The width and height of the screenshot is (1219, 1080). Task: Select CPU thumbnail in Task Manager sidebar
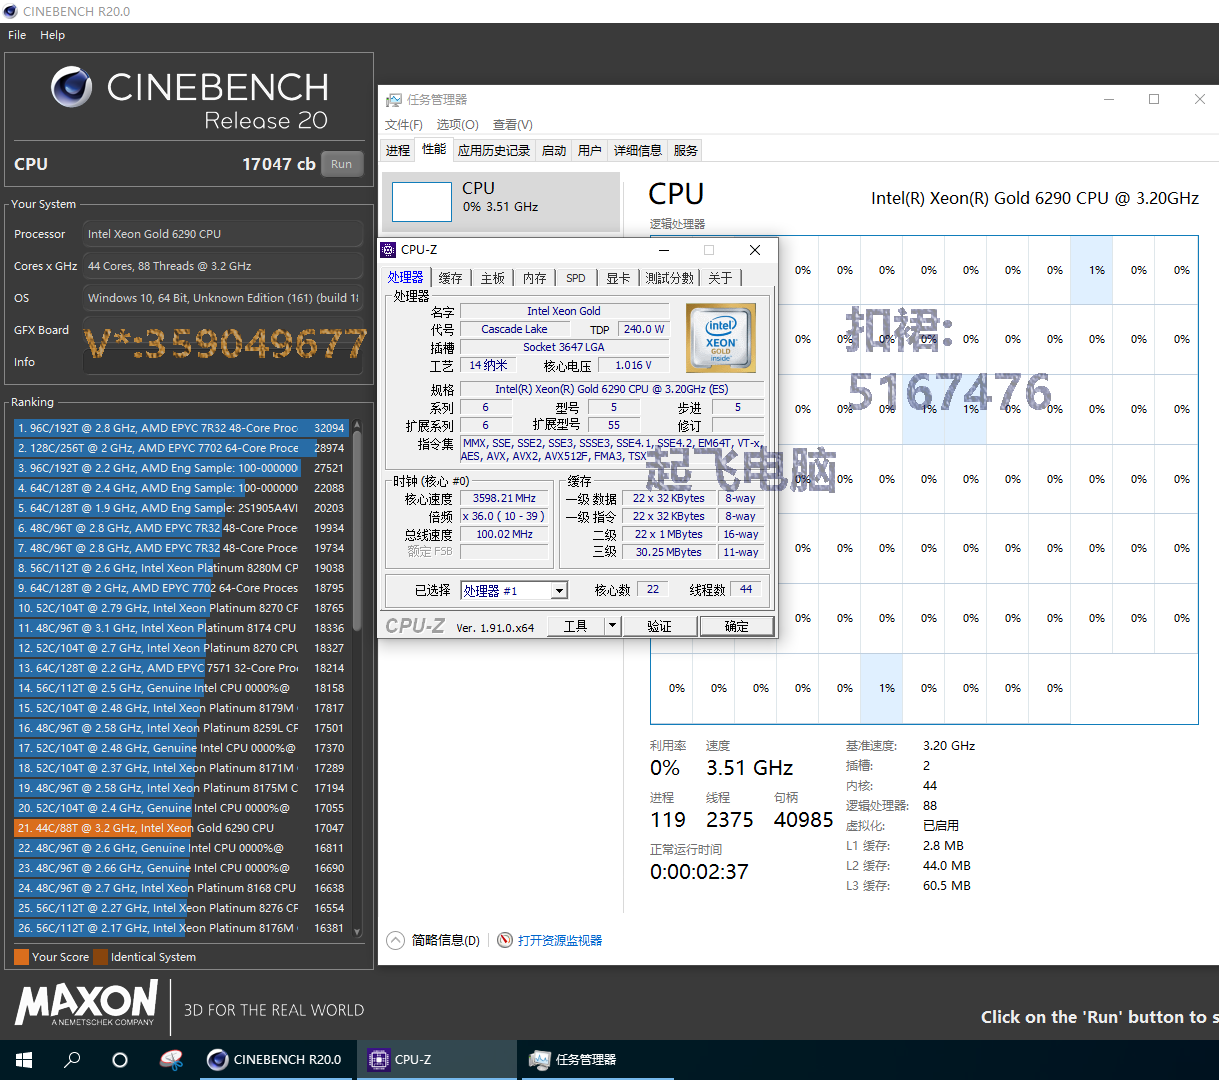point(501,201)
